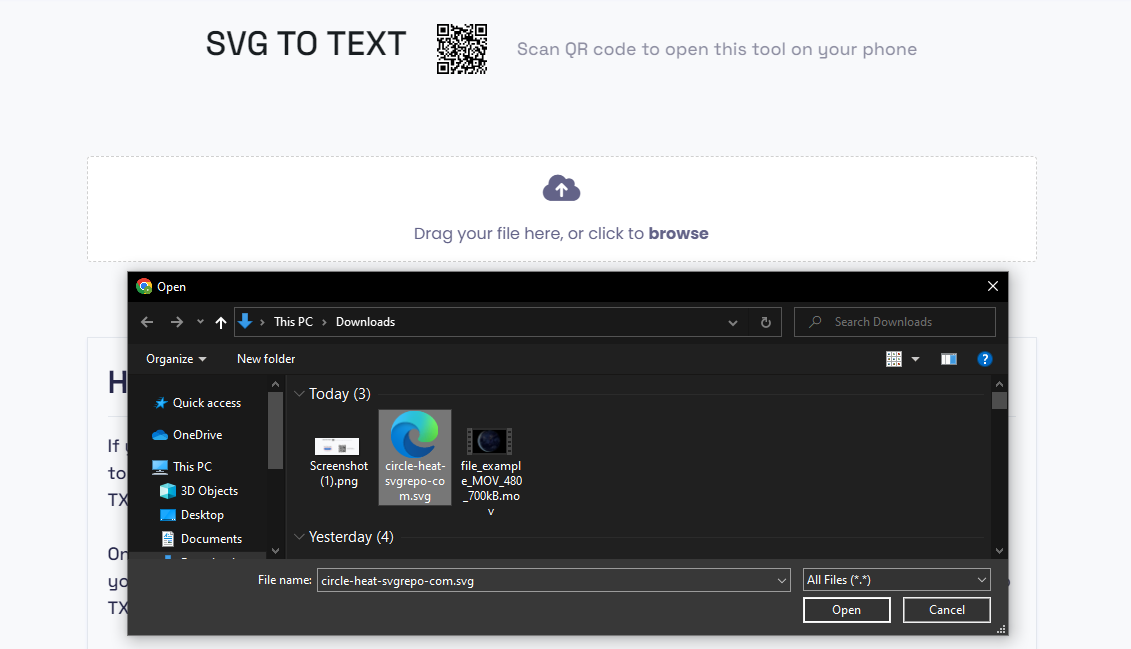Open the view layout dropdown arrow

(x=915, y=358)
